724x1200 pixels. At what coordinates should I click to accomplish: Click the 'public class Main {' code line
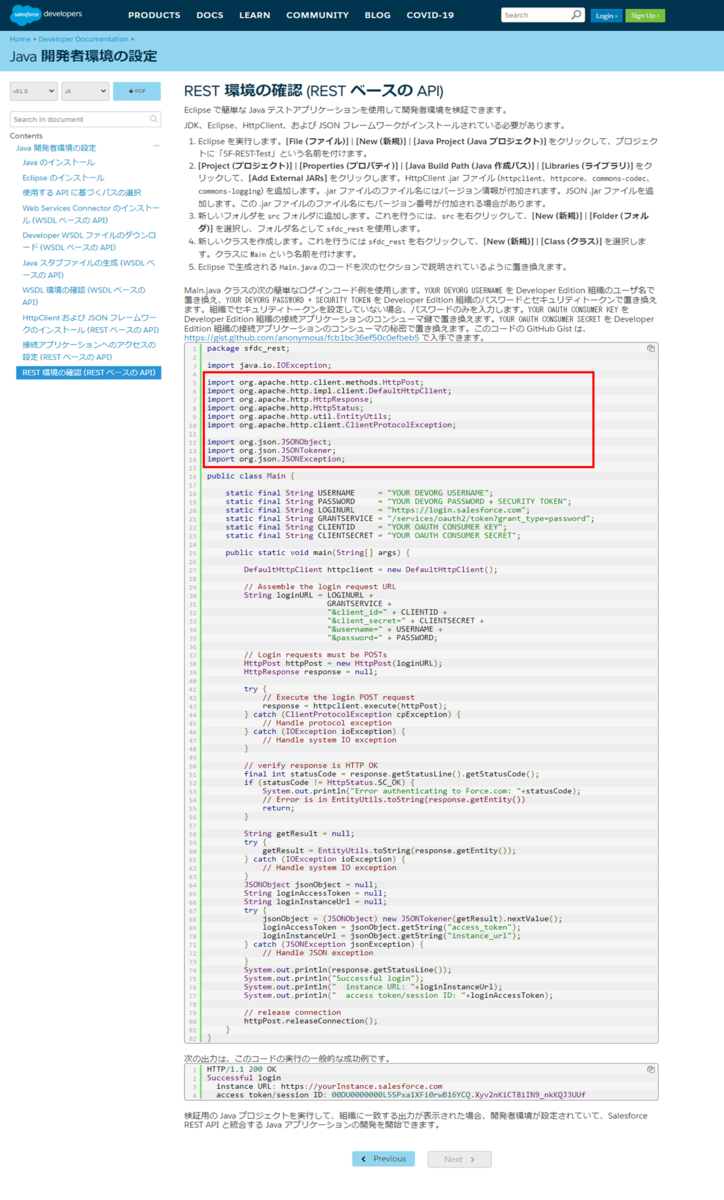coord(251,476)
